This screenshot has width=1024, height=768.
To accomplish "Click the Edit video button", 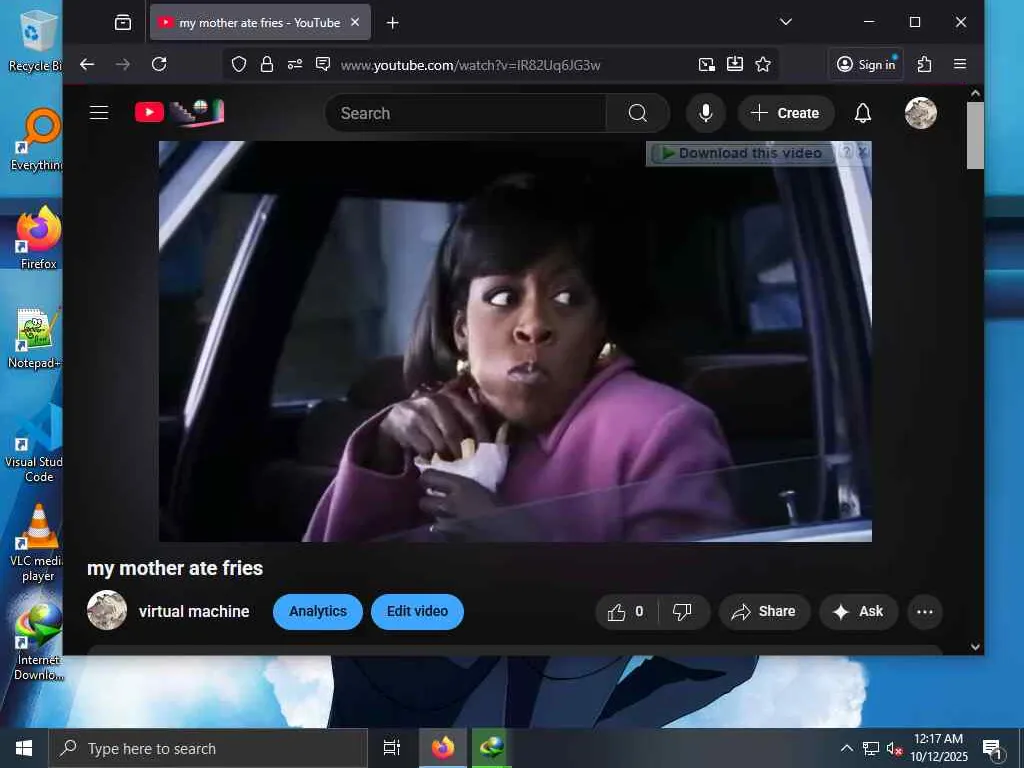I will pyautogui.click(x=417, y=611).
